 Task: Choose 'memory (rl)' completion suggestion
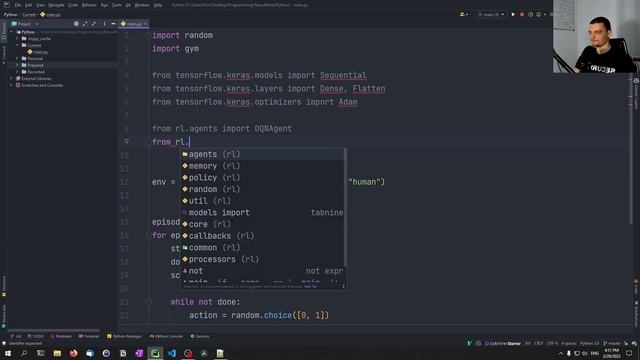click(262, 166)
